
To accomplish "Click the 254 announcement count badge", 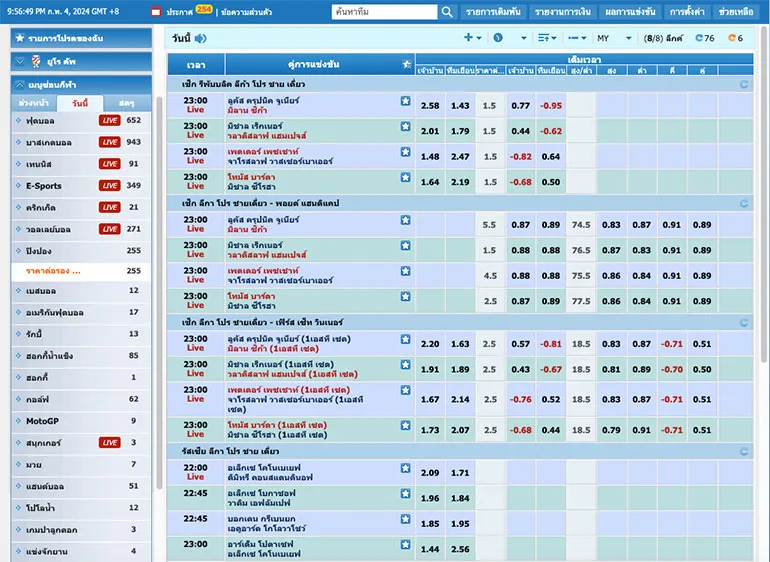I will [x=204, y=9].
